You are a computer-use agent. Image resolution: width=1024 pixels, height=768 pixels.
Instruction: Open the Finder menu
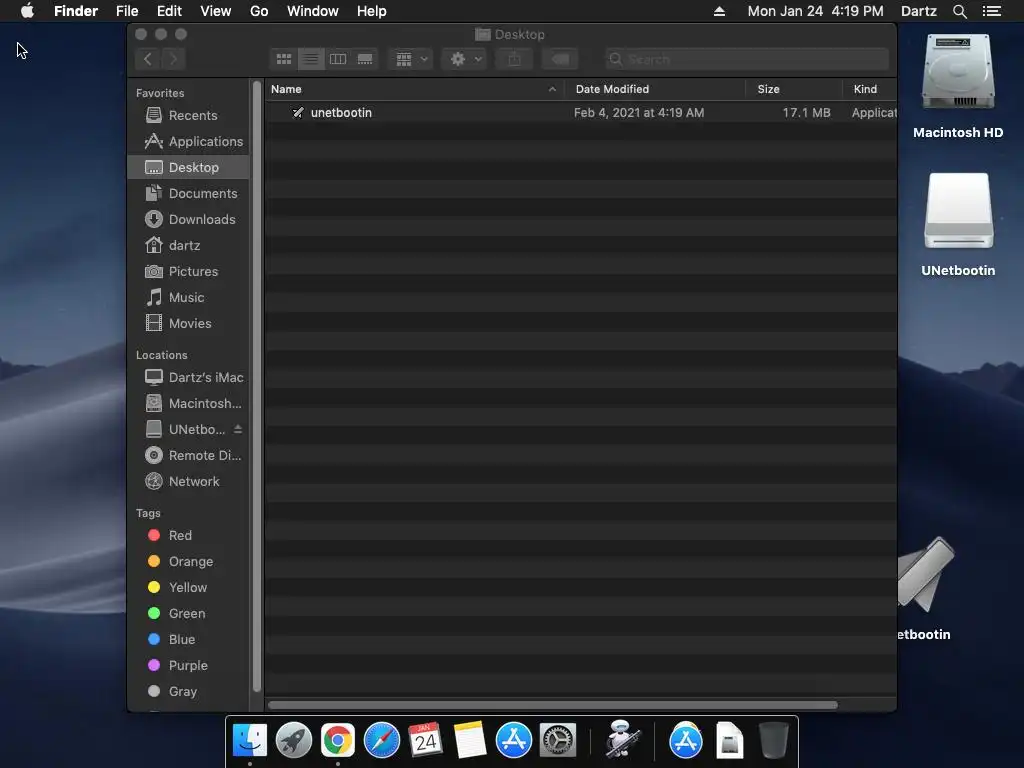point(76,11)
